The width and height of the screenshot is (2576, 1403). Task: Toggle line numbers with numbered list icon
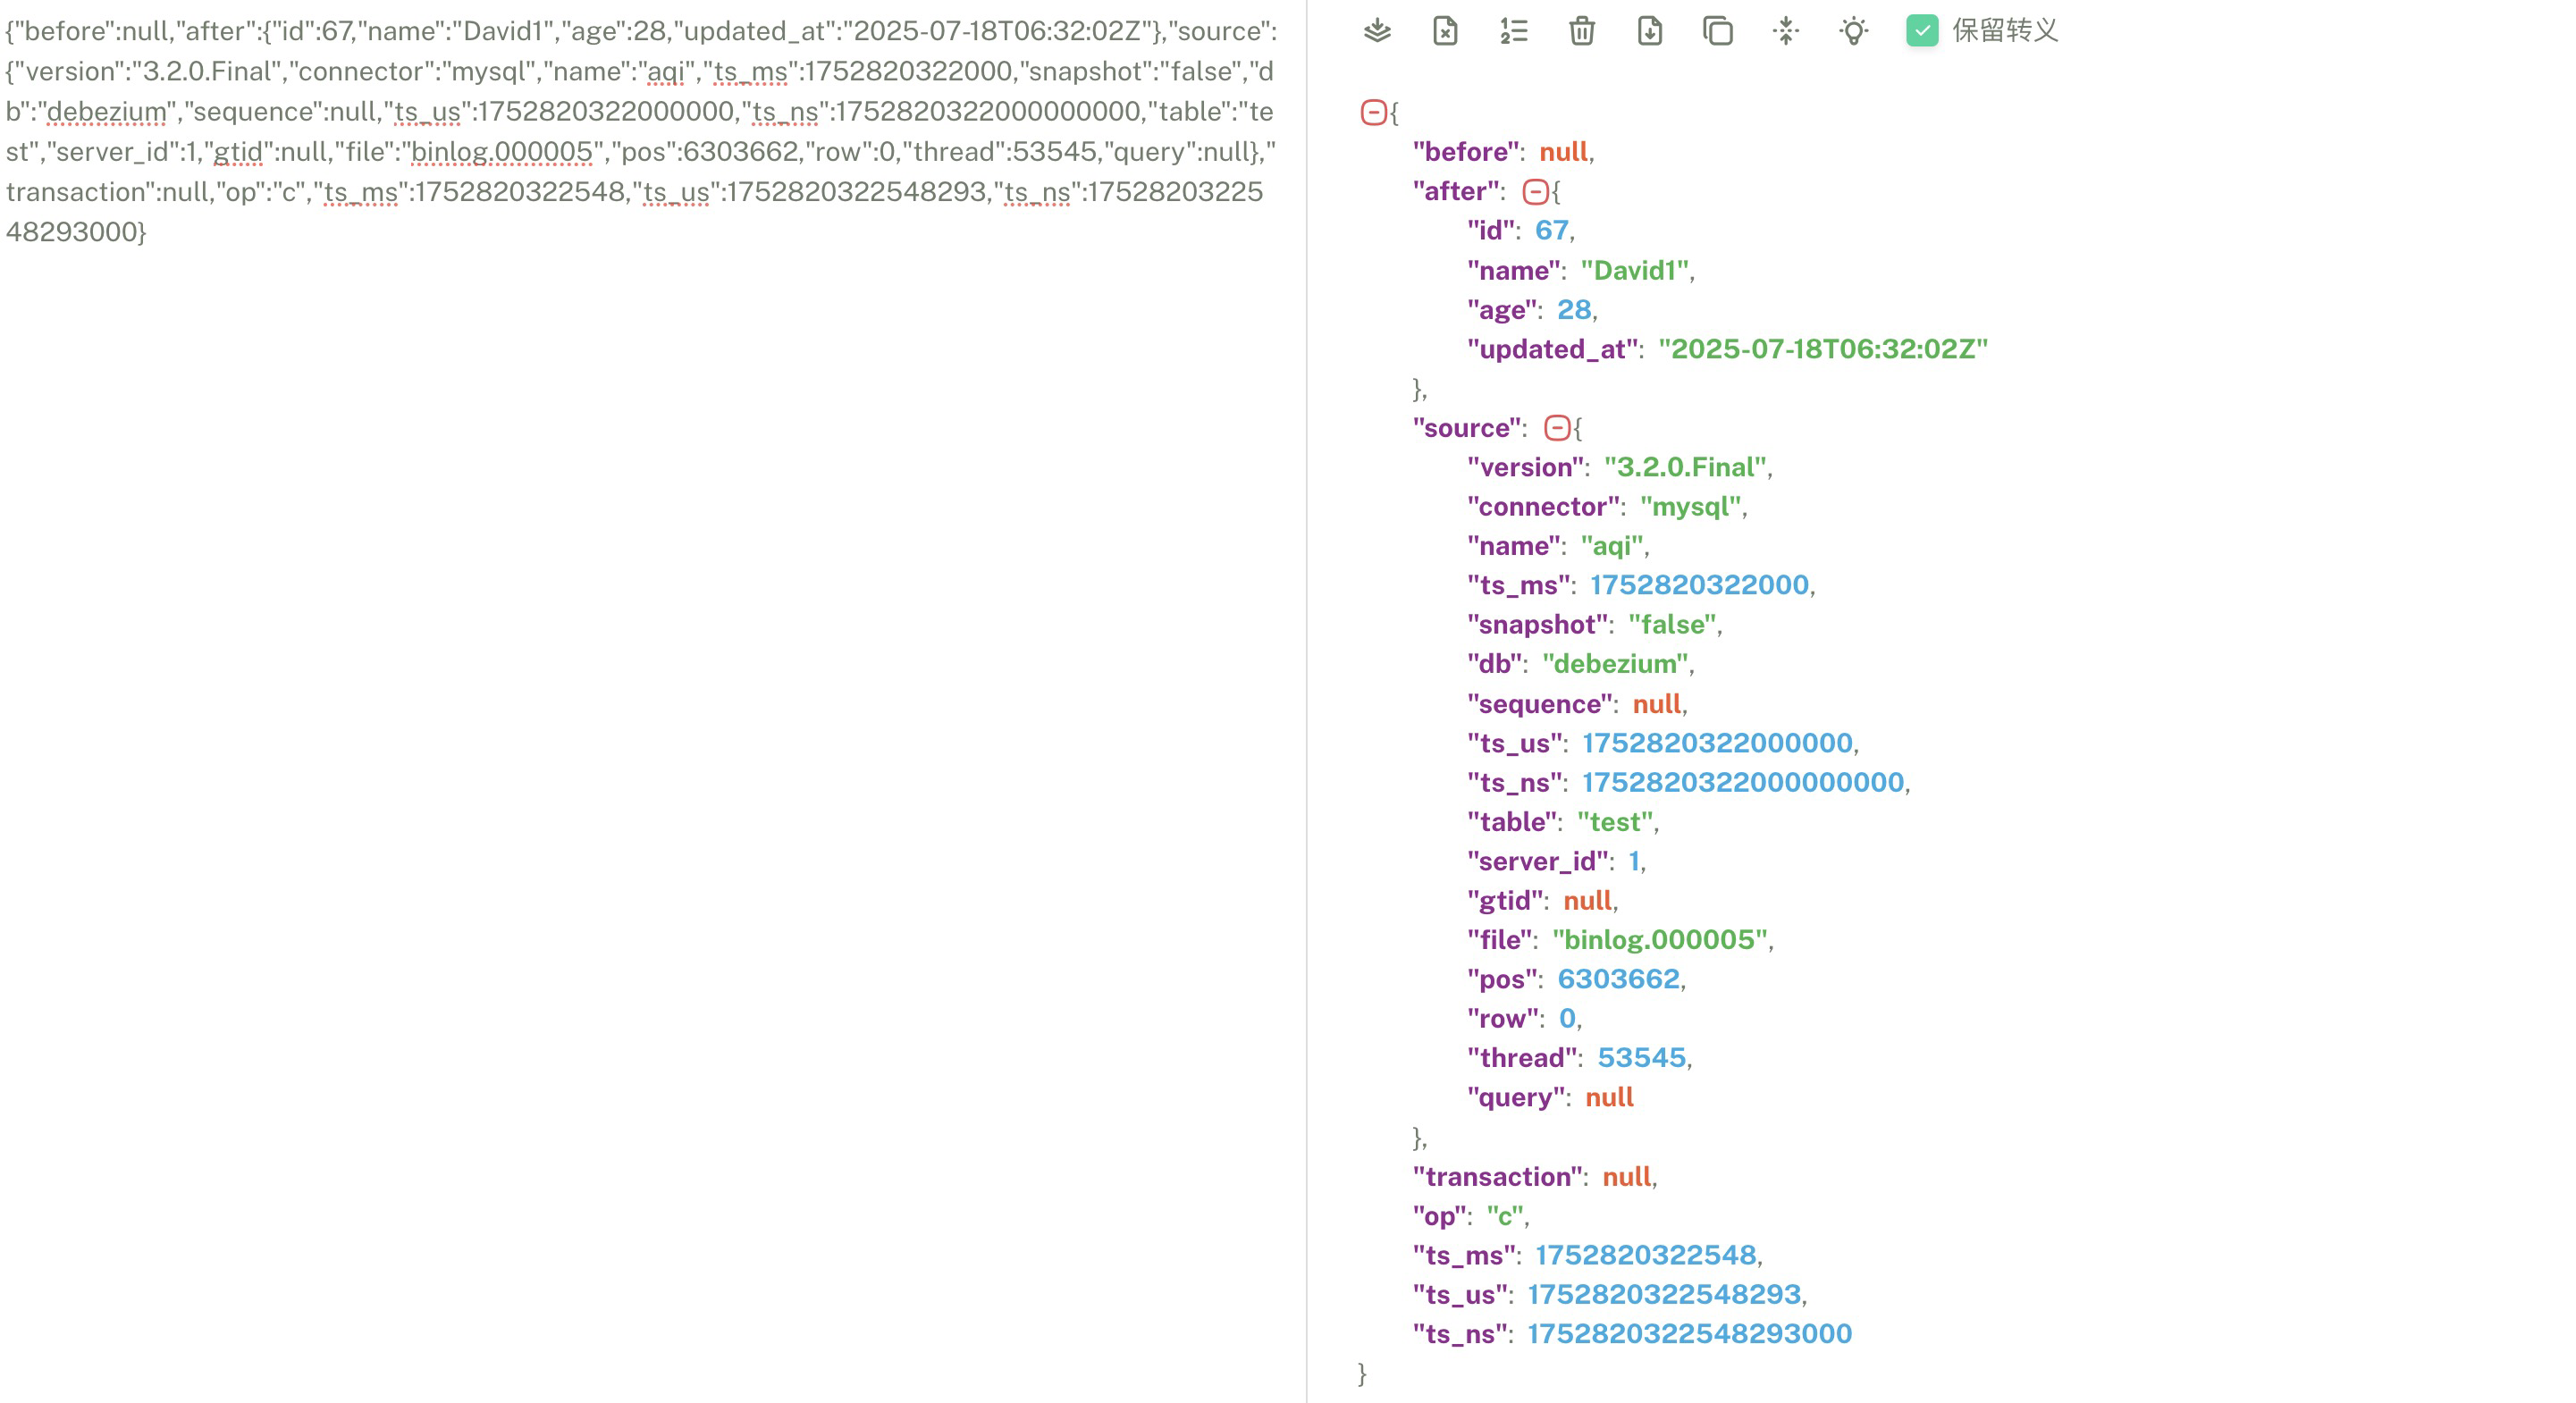click(x=1513, y=31)
